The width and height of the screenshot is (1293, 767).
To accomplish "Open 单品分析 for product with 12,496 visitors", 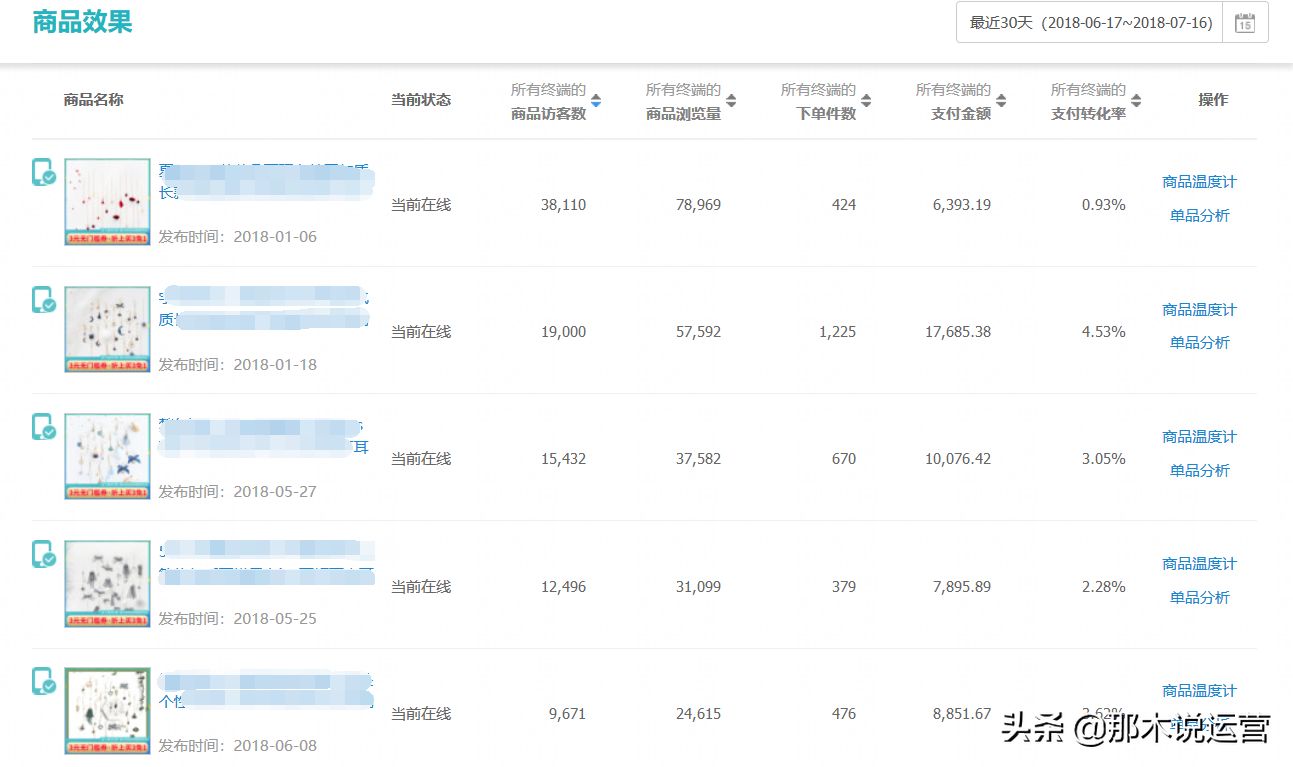I will click(x=1199, y=597).
